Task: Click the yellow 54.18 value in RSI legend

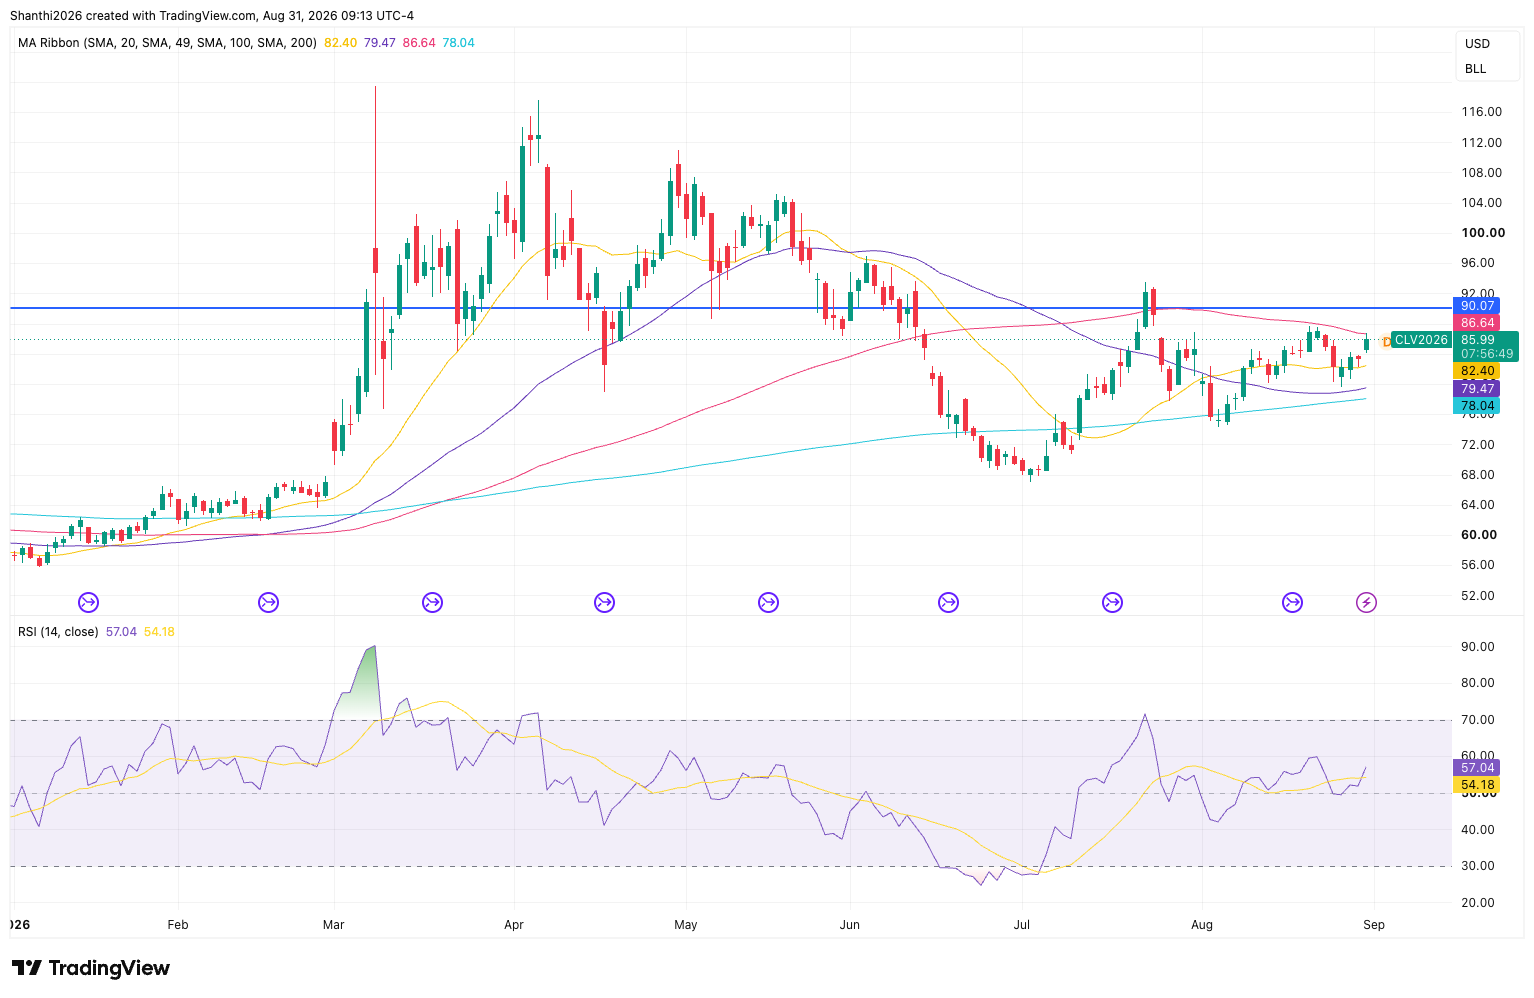Action: click(x=159, y=632)
